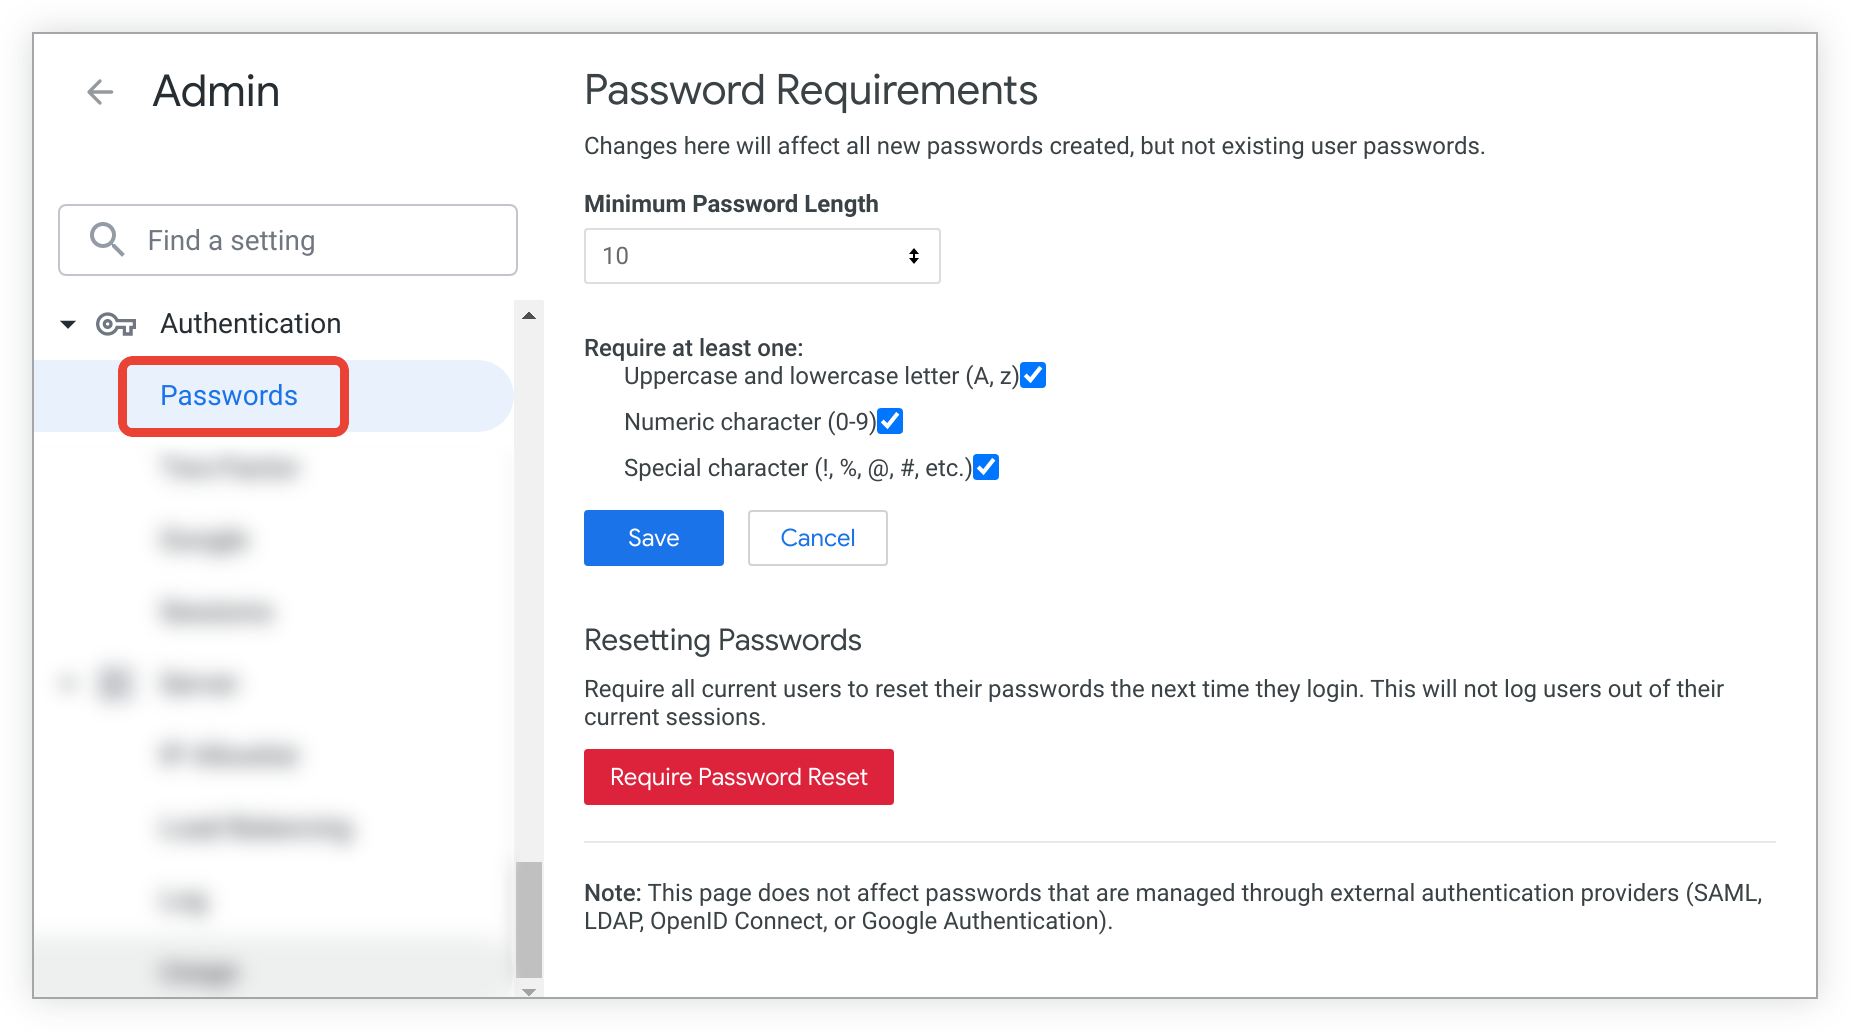Cancel the password requirement changes
The height and width of the screenshot is (1031, 1850).
point(817,538)
